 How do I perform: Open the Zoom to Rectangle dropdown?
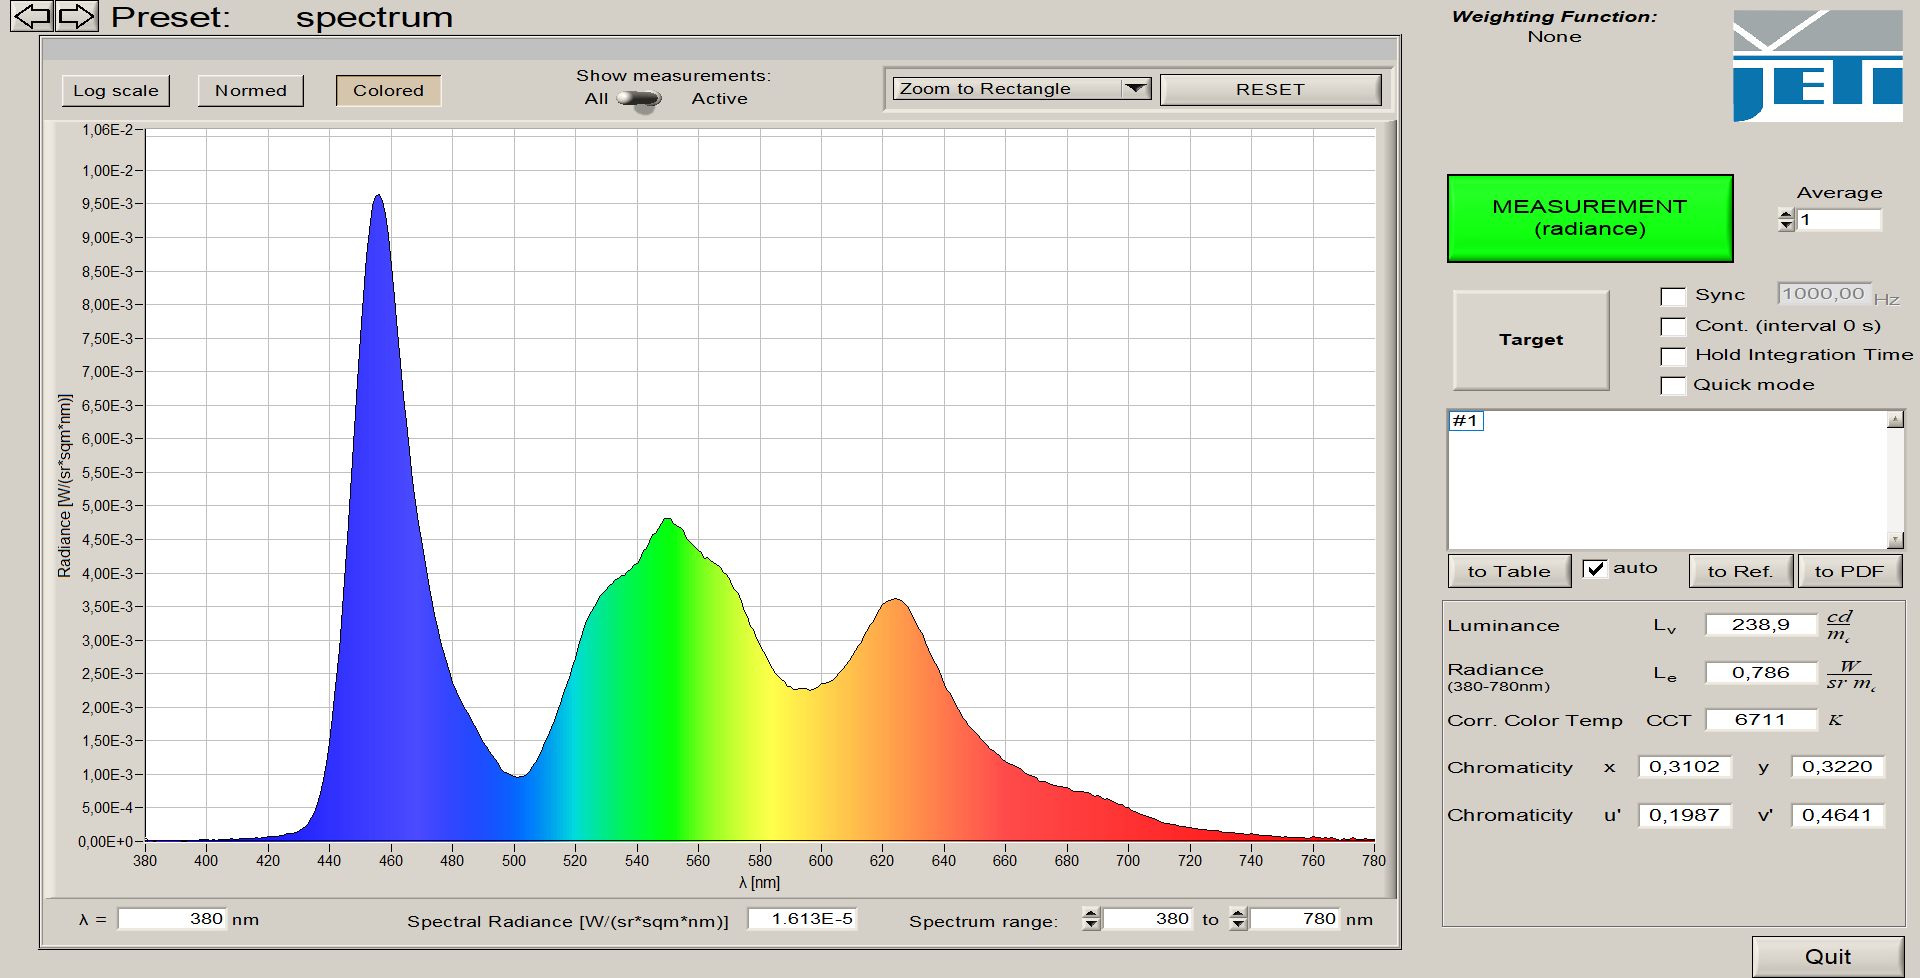coord(1021,89)
